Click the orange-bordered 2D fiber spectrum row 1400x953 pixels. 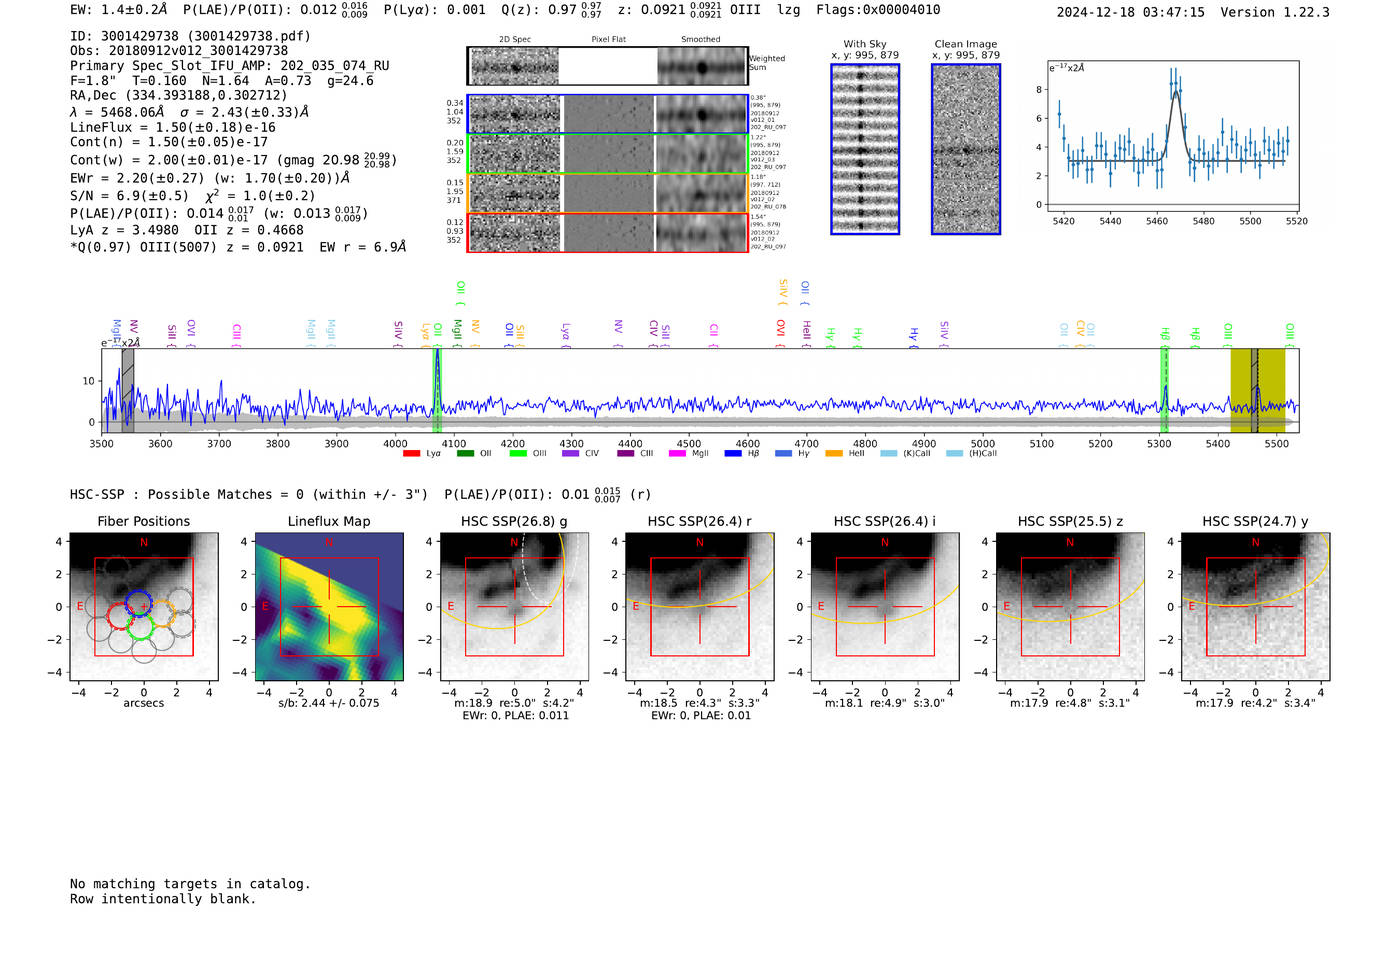(607, 192)
